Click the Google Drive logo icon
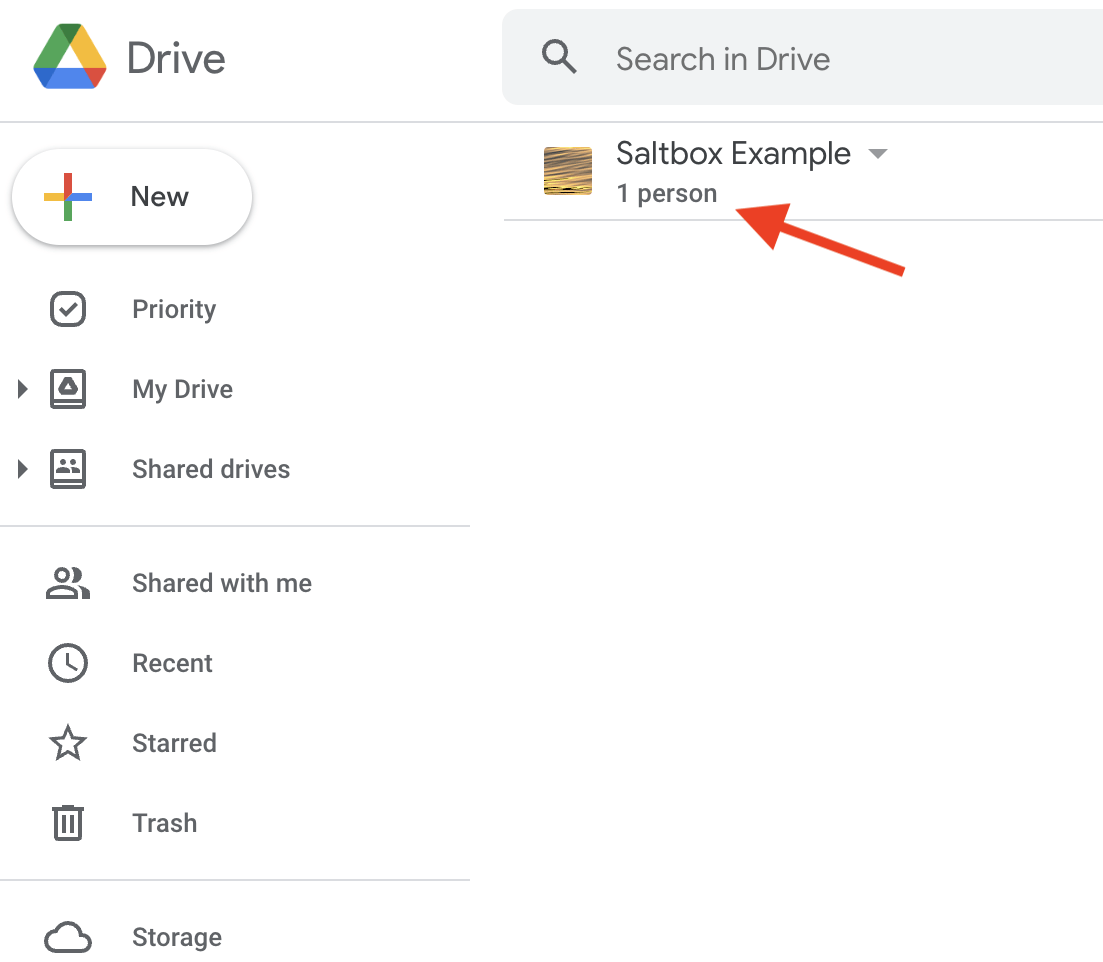This screenshot has width=1103, height=962. [70, 58]
